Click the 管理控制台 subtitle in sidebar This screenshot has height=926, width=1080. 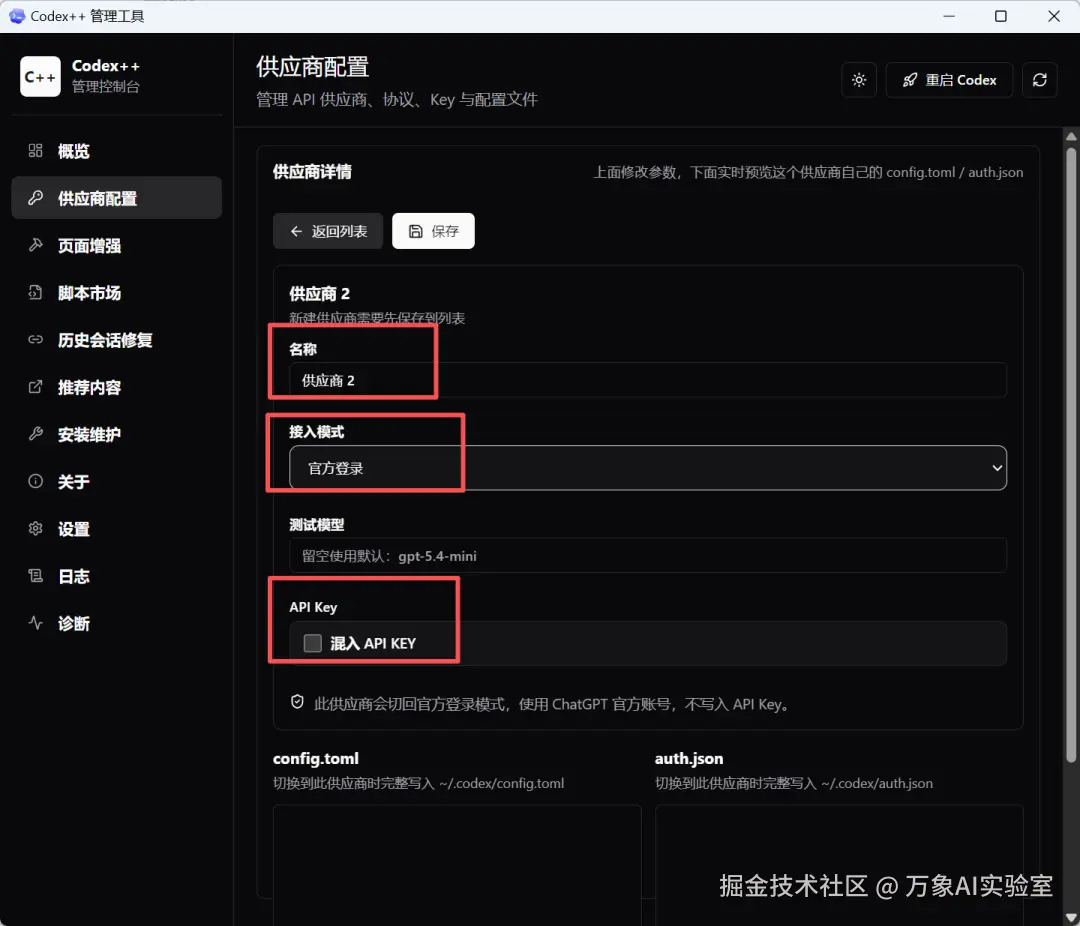click(x=105, y=87)
